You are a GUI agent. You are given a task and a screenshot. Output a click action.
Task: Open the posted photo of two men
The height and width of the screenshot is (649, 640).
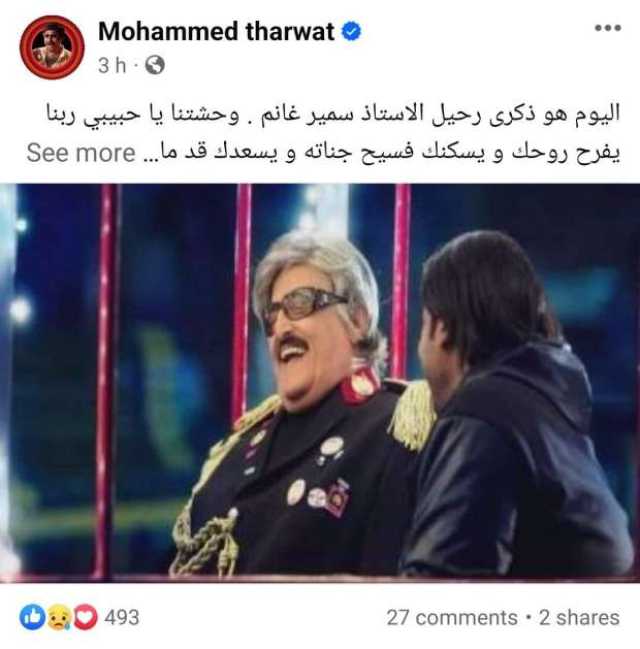[320, 383]
